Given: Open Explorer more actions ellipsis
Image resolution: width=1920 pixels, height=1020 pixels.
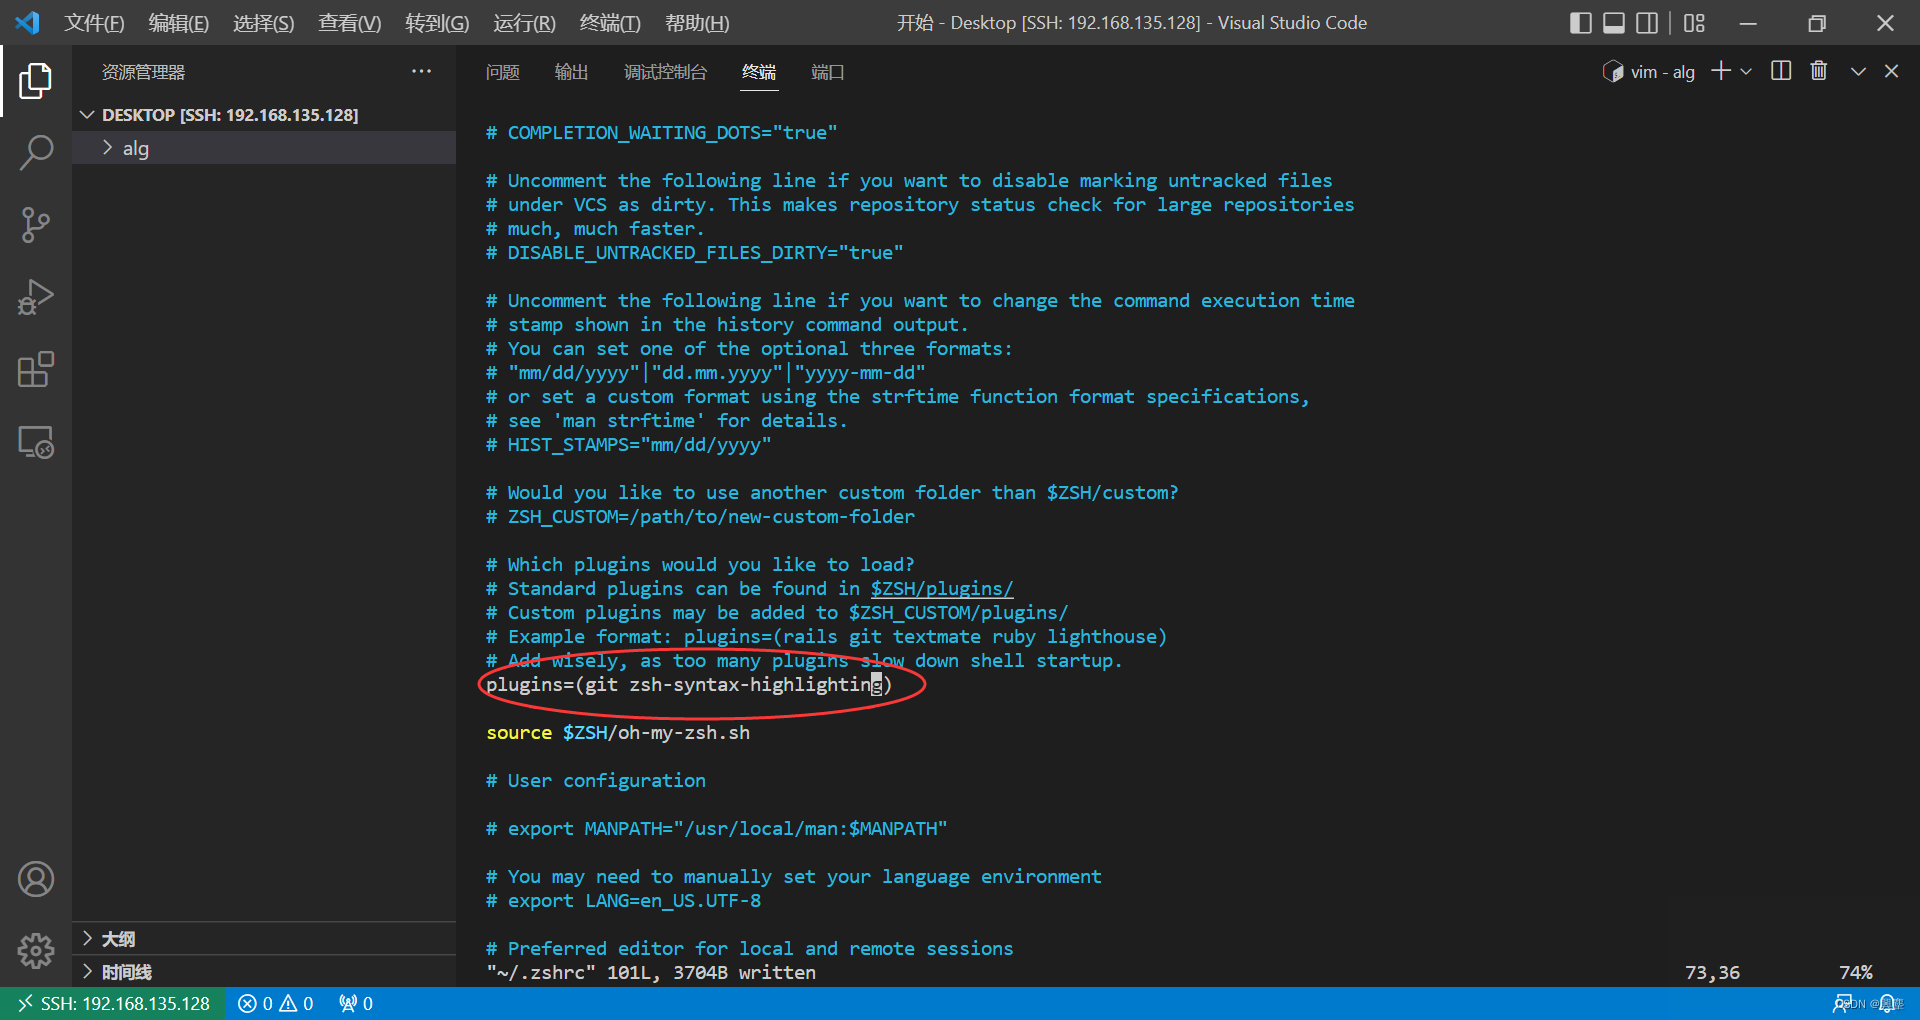Looking at the screenshot, I should 421,71.
